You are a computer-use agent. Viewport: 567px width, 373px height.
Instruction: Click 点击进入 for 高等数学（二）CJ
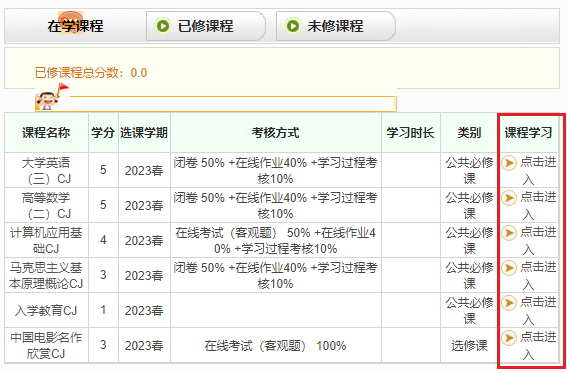click(538, 205)
